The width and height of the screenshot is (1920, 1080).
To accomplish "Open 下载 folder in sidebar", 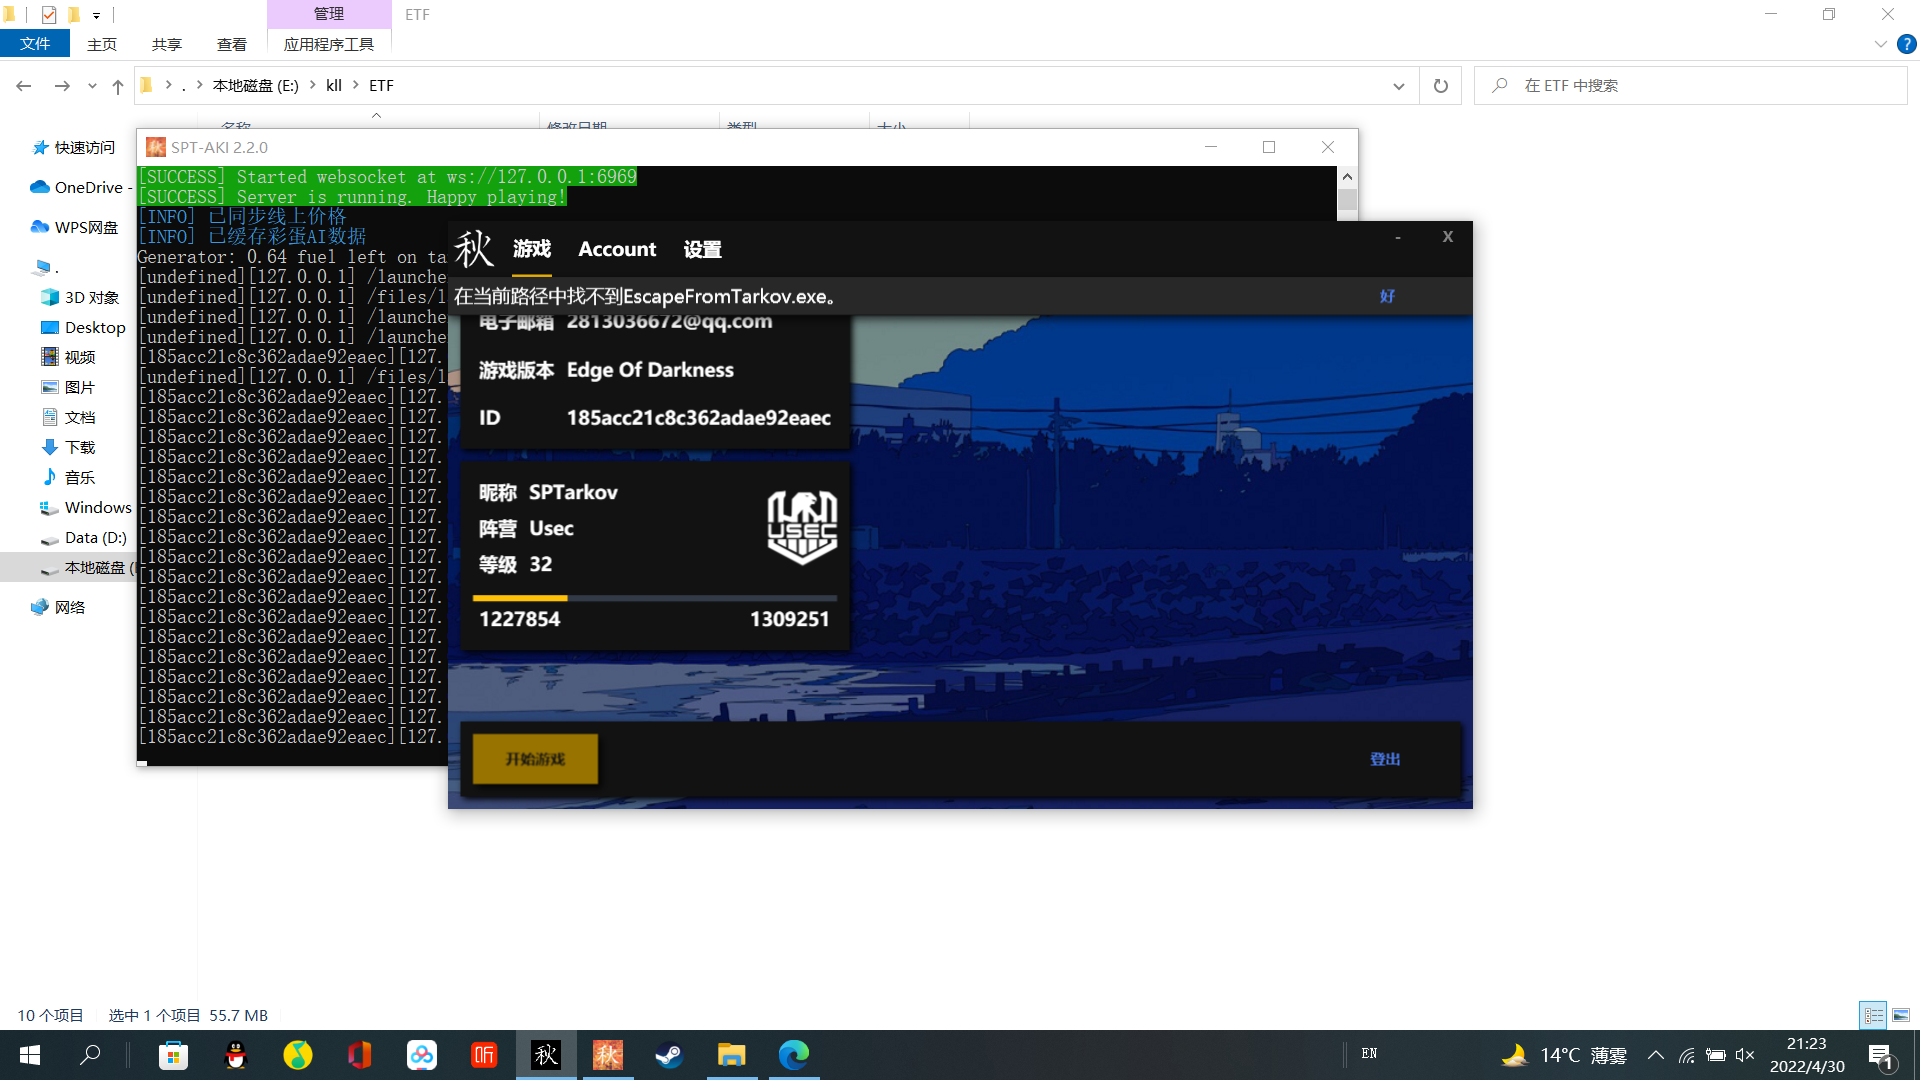I will click(x=69, y=448).
